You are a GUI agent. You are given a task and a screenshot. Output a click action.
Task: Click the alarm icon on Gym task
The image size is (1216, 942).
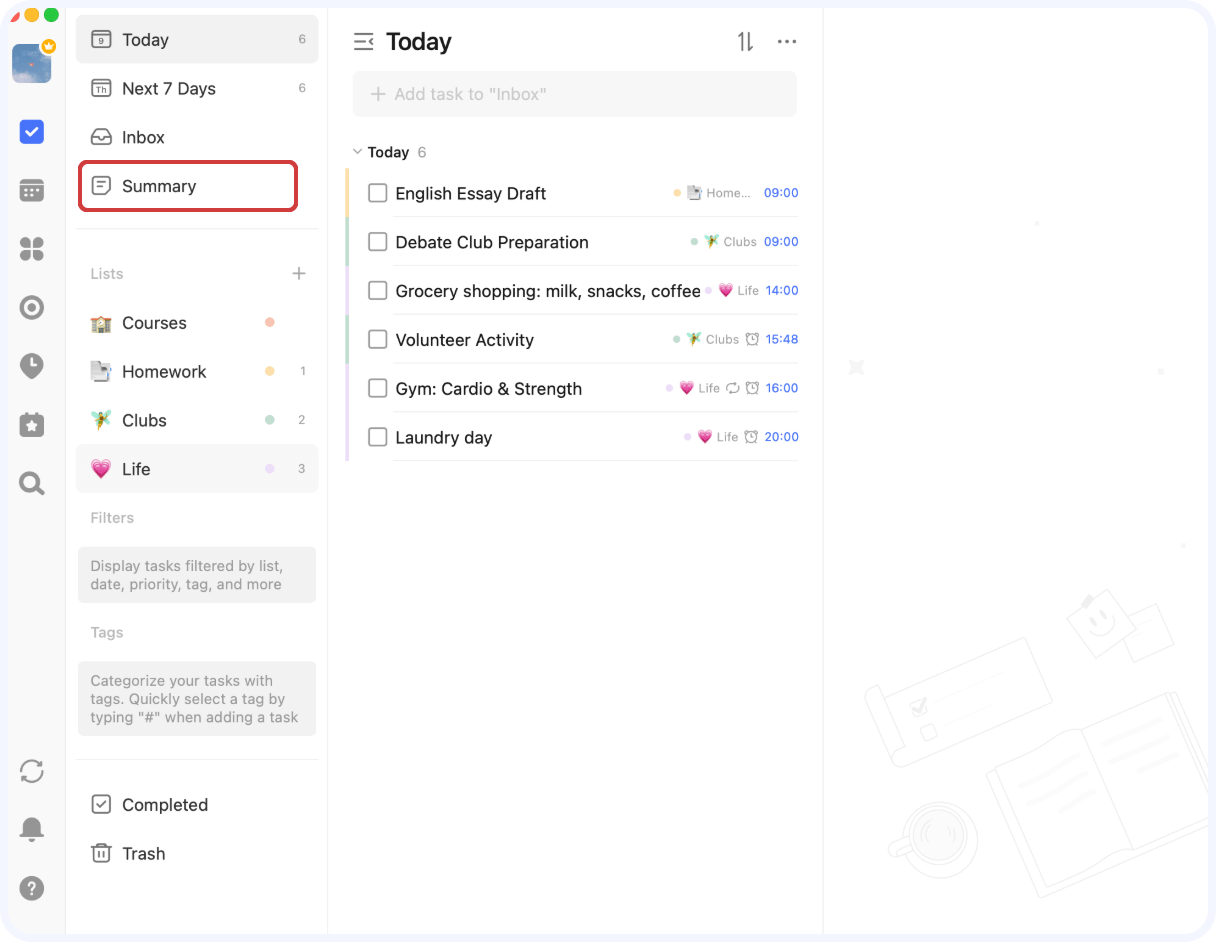[x=752, y=388]
